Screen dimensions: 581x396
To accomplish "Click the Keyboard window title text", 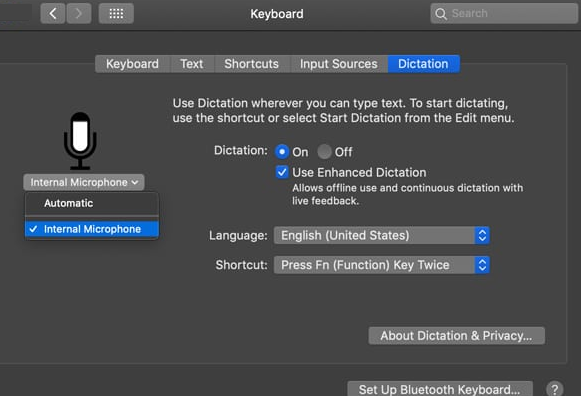I will coord(277,14).
